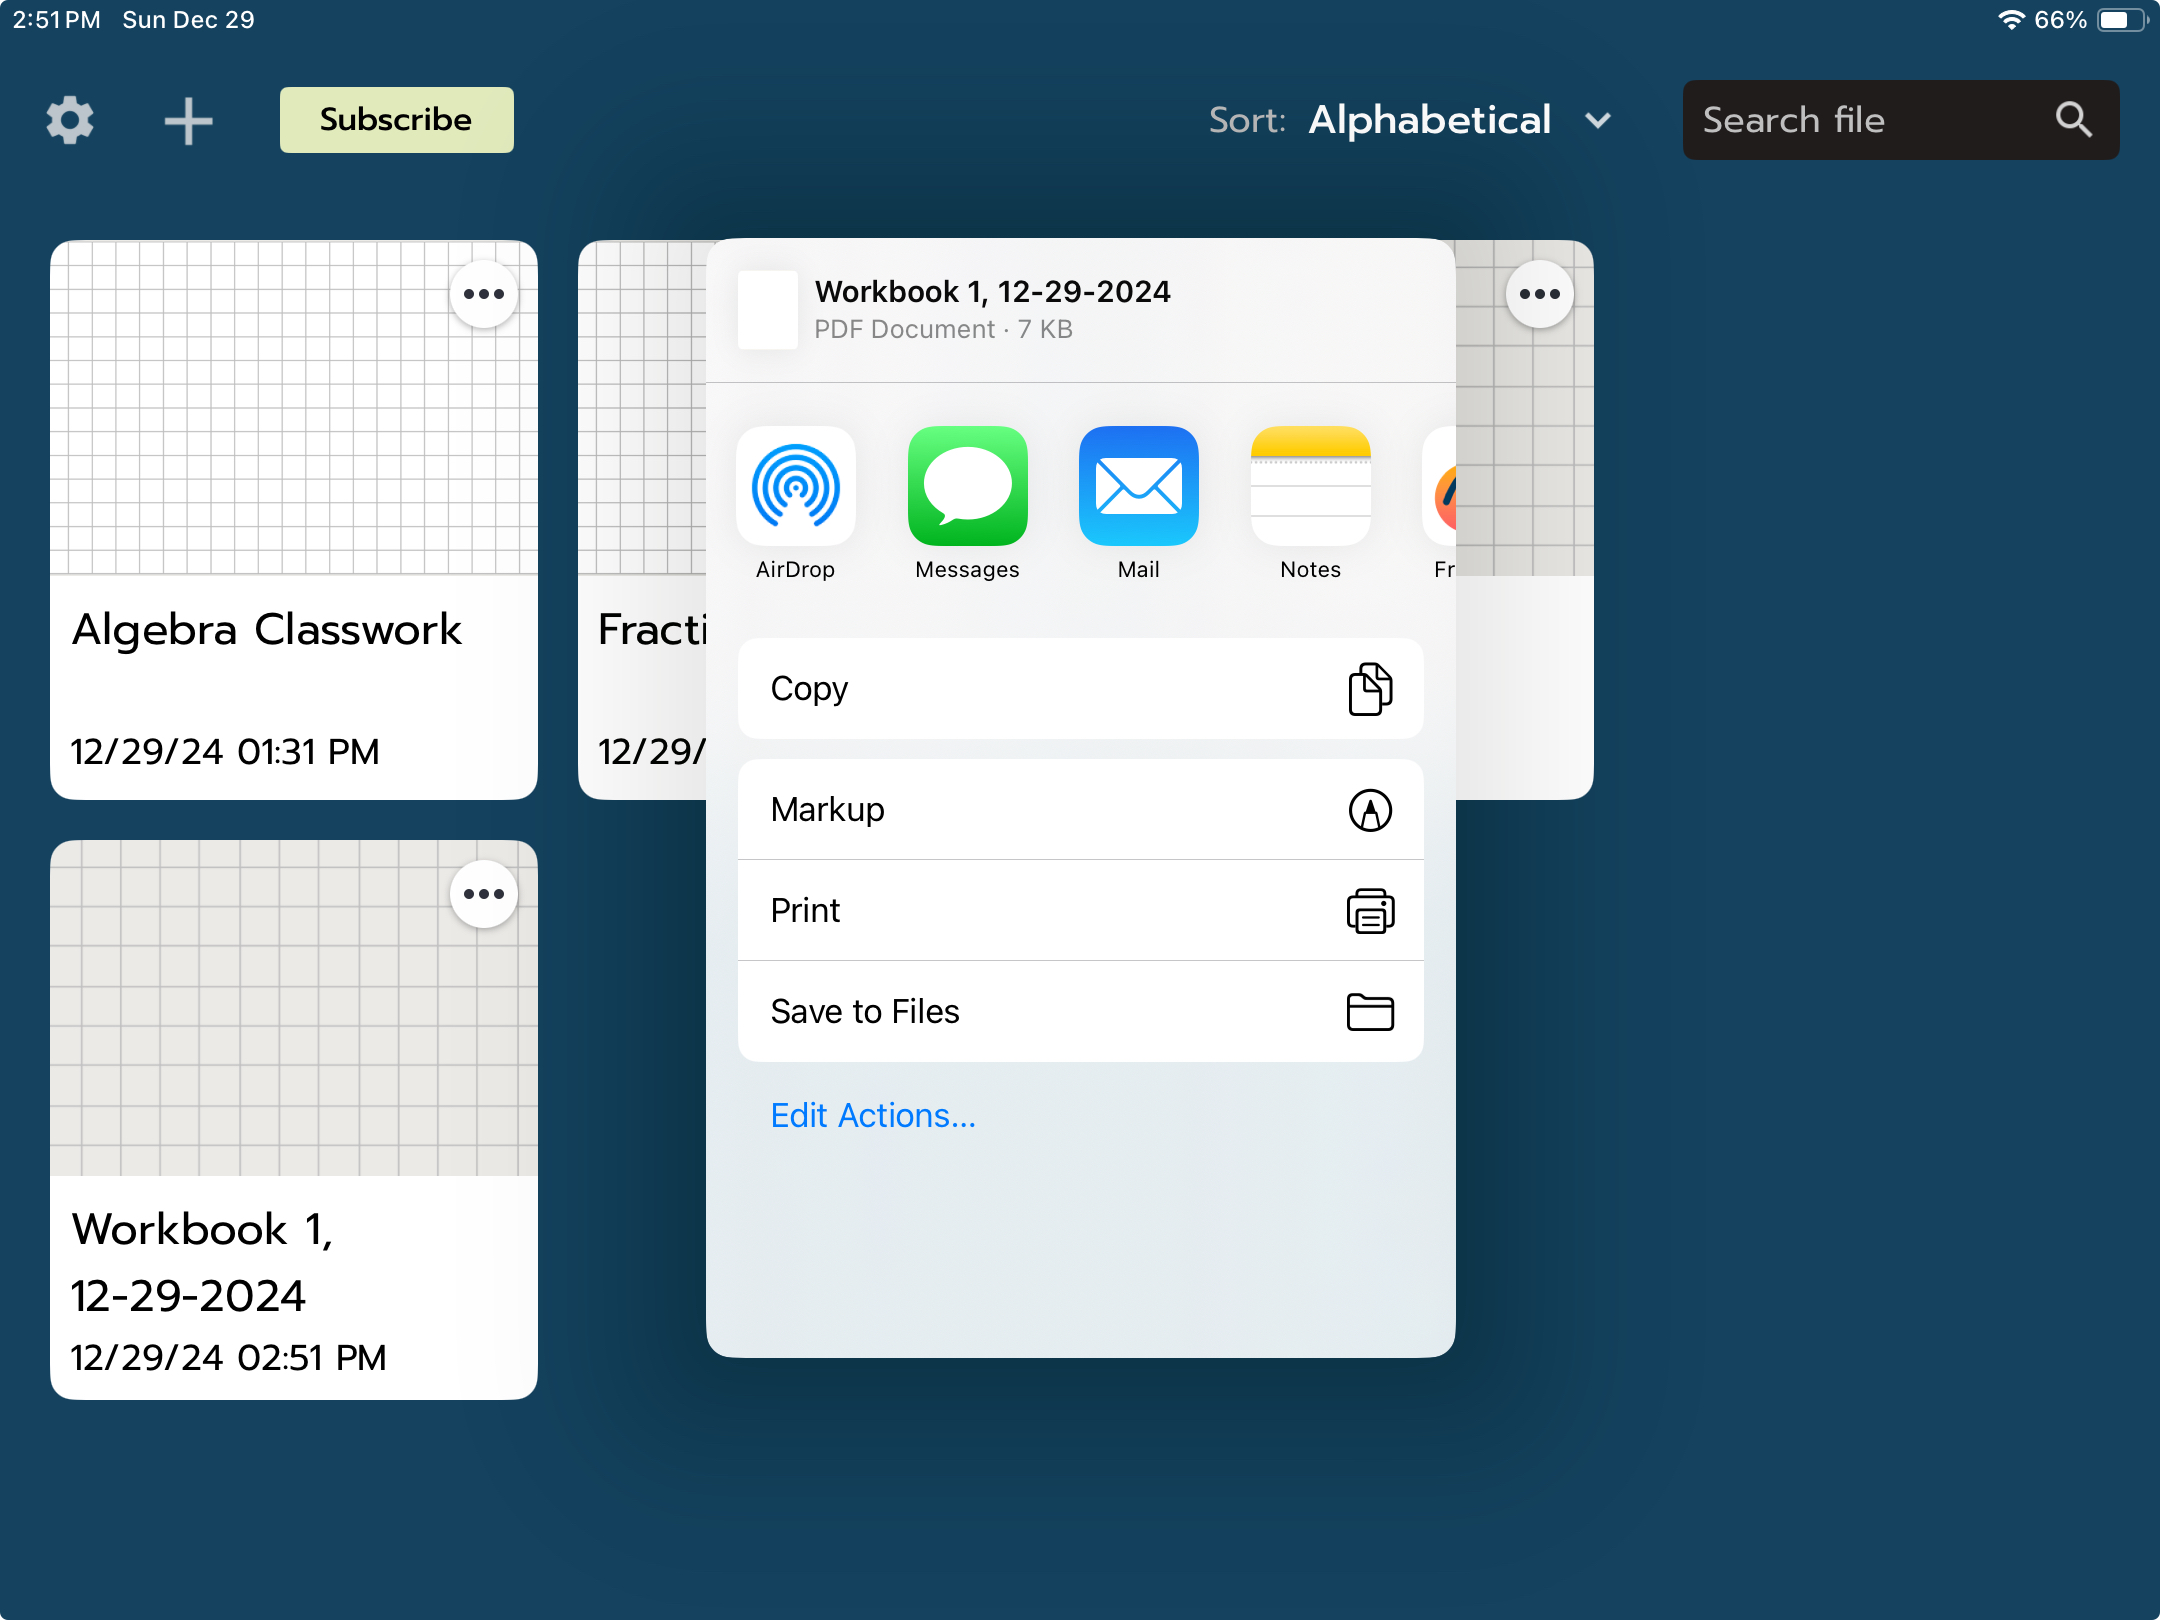The width and height of the screenshot is (2160, 1620).
Task: Share via AirDrop icon
Action: (x=795, y=487)
